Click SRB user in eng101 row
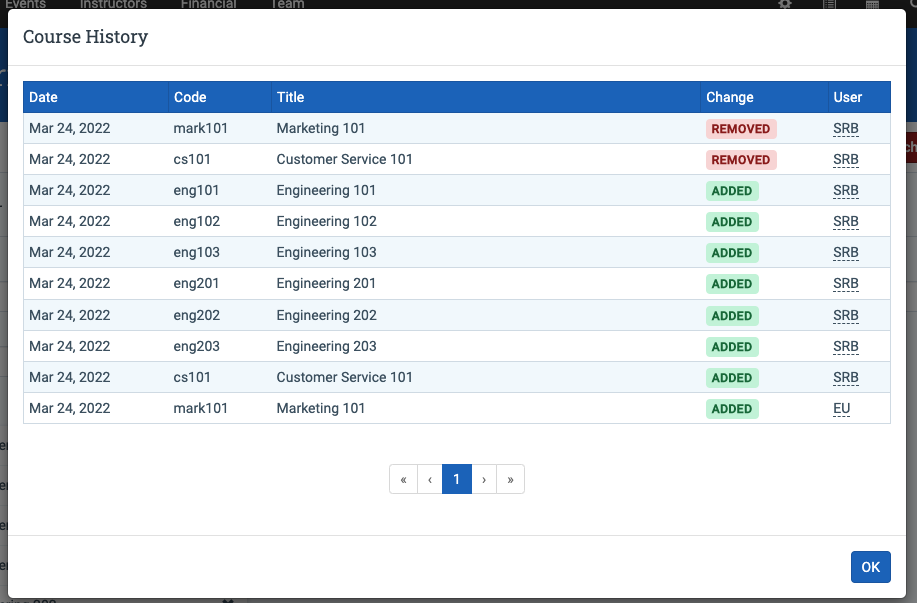Viewport: 917px width, 603px height. 846,190
